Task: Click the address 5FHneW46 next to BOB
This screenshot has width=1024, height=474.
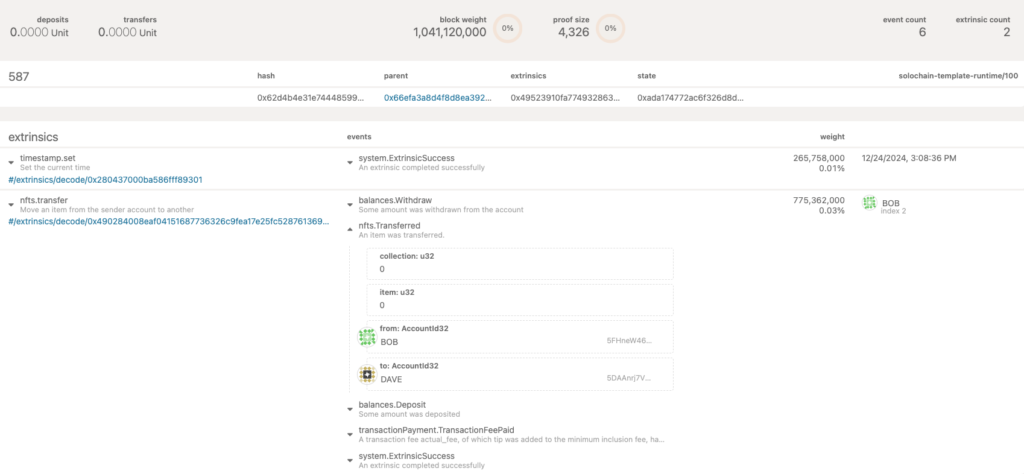Action: [x=629, y=341]
